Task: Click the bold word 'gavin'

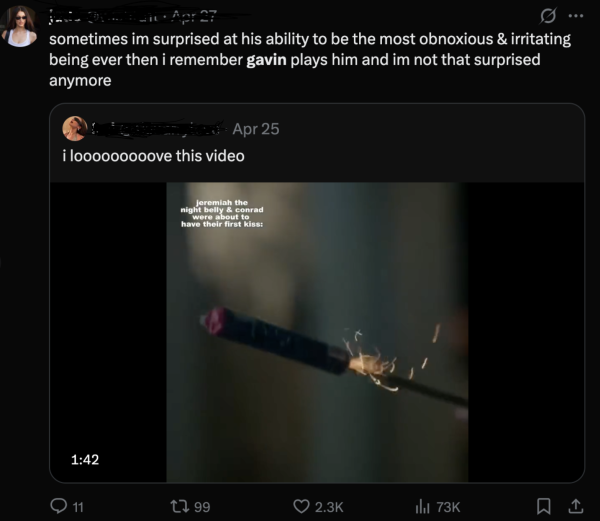Action: (266, 60)
